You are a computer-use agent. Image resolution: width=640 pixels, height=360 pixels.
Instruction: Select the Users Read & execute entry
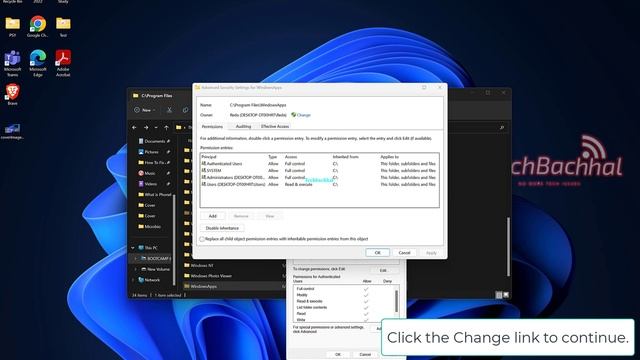320,184
